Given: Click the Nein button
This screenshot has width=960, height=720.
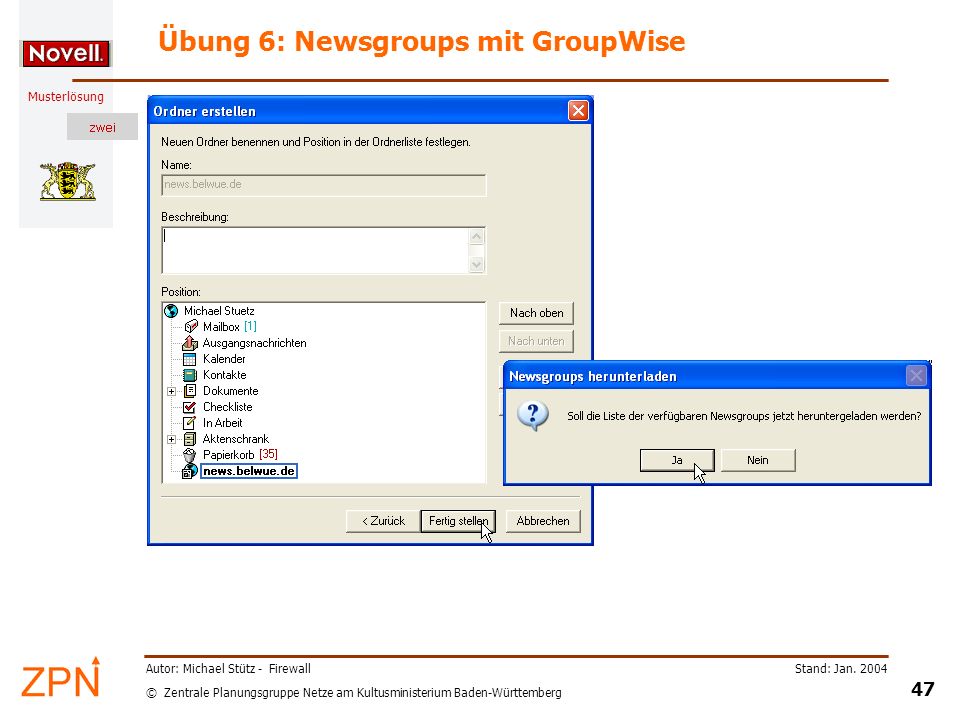Looking at the screenshot, I should (x=758, y=460).
